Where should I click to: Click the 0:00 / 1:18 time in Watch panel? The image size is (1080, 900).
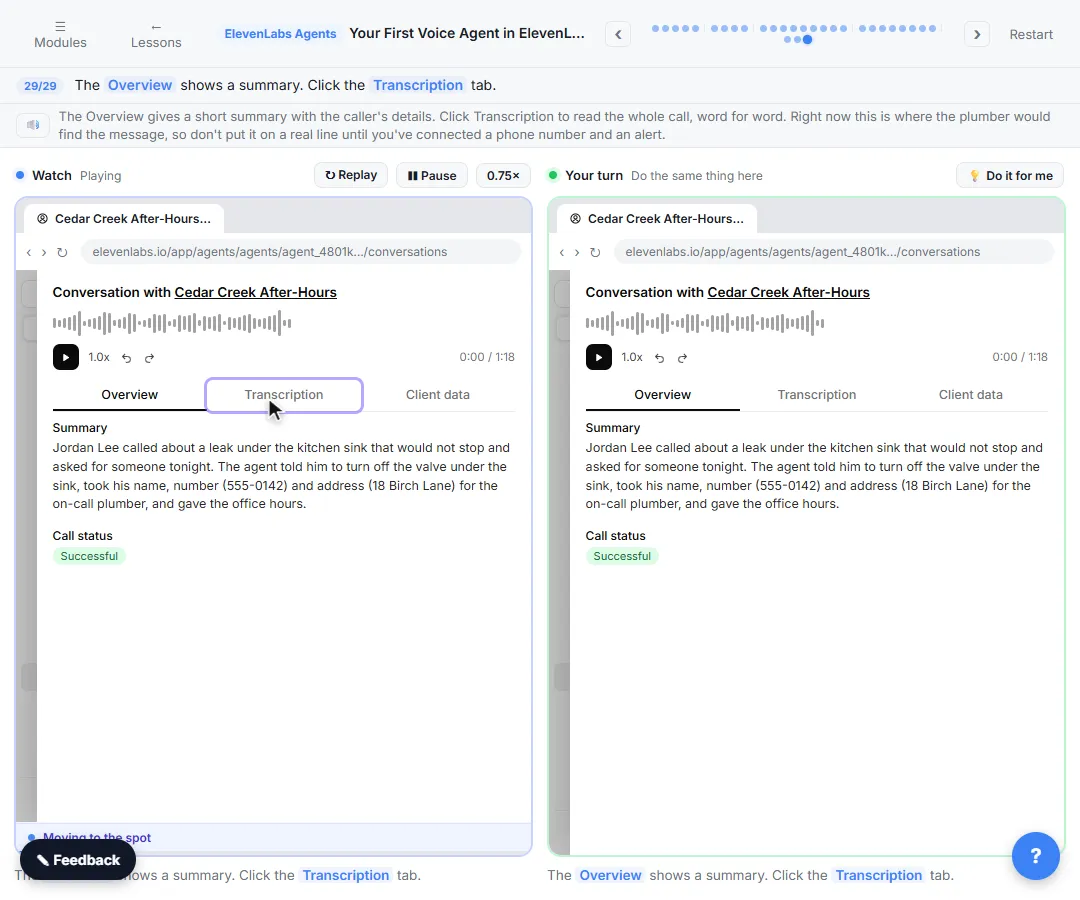[x=487, y=357]
